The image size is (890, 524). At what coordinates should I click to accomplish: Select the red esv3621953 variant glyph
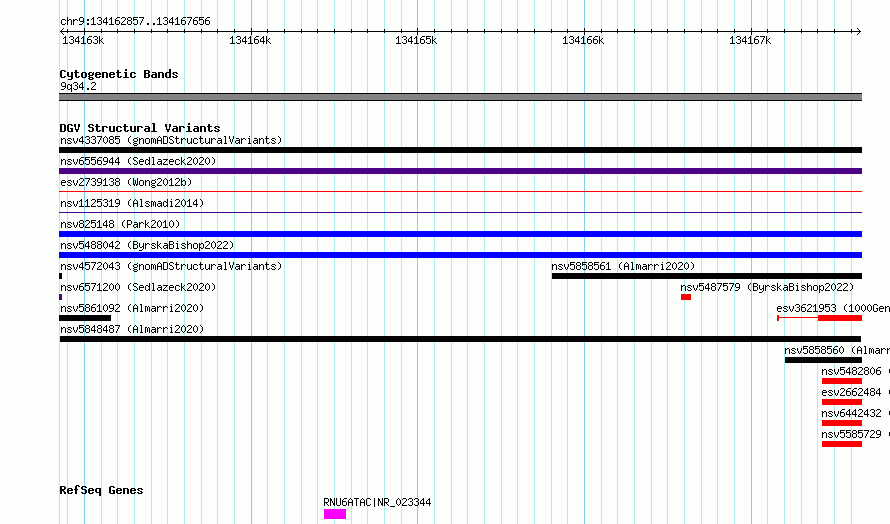[820, 318]
